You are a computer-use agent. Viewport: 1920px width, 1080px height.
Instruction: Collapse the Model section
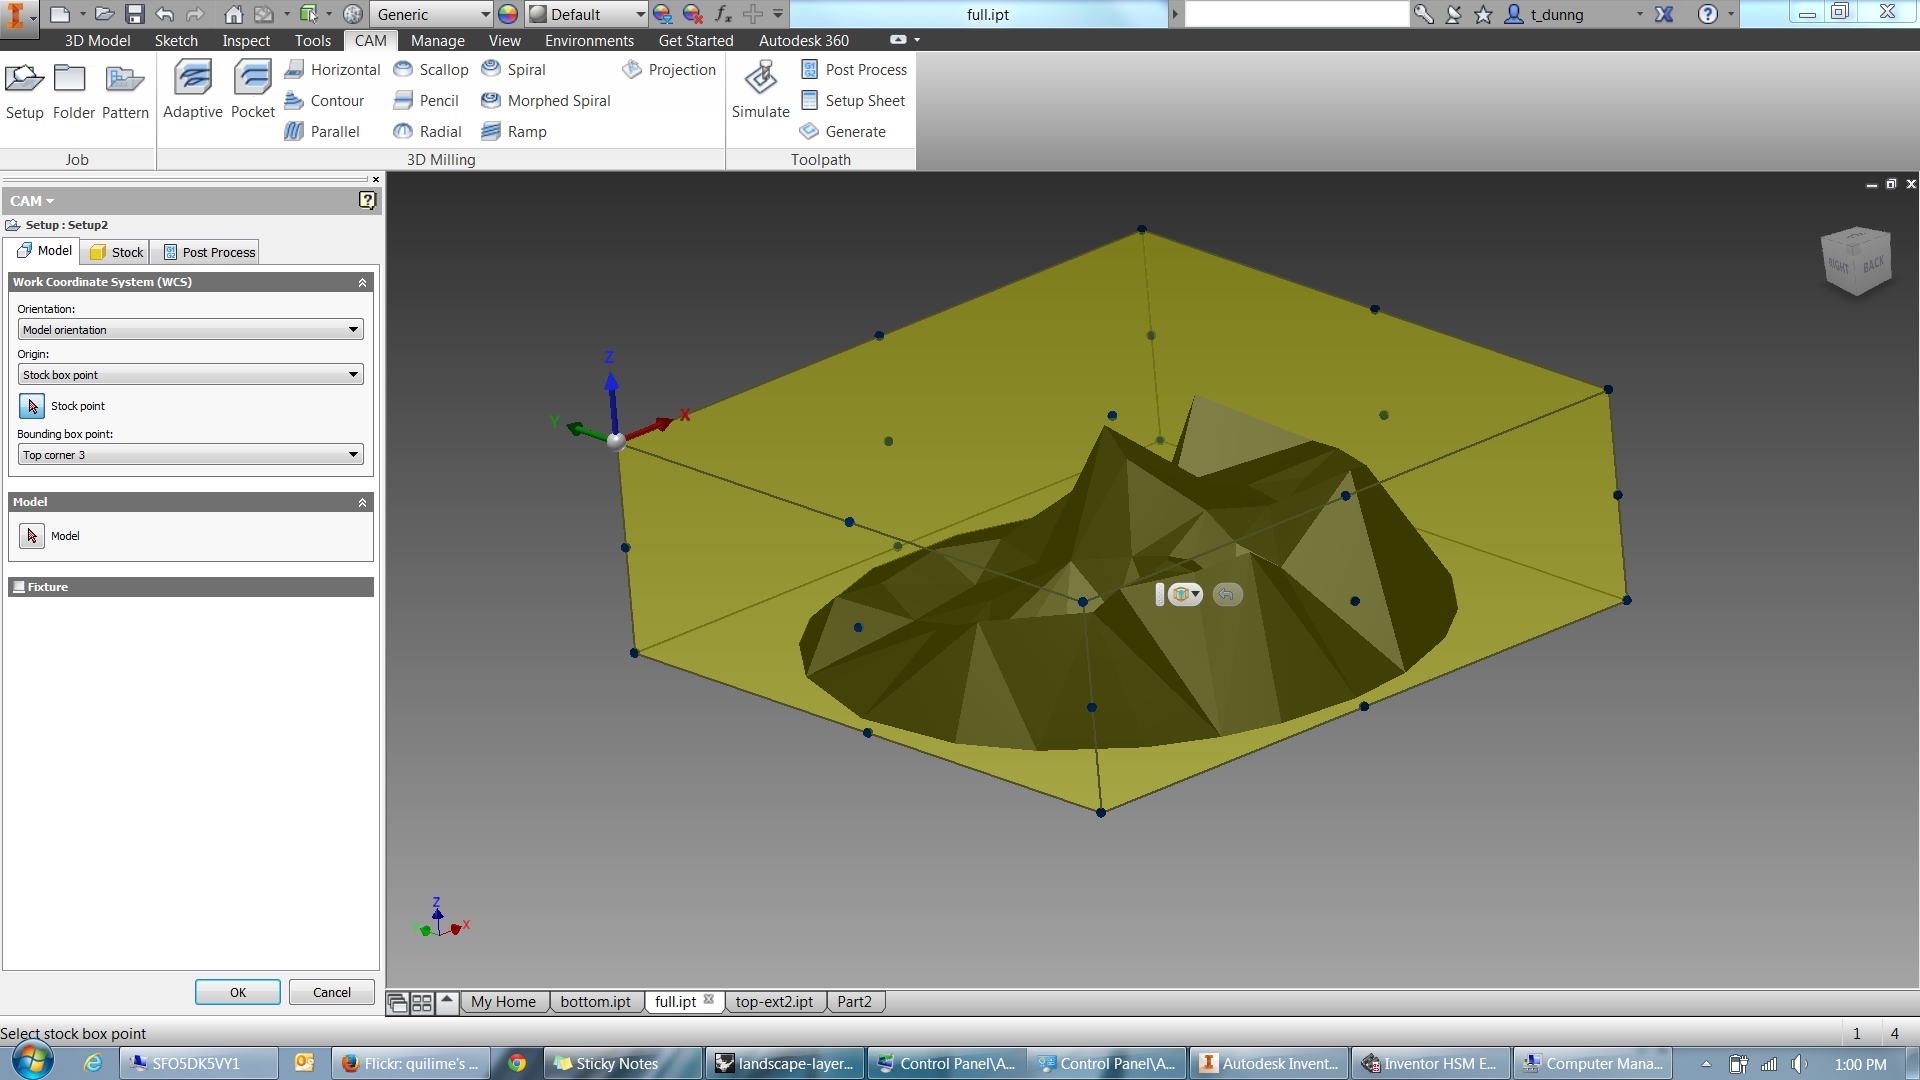[363, 503]
